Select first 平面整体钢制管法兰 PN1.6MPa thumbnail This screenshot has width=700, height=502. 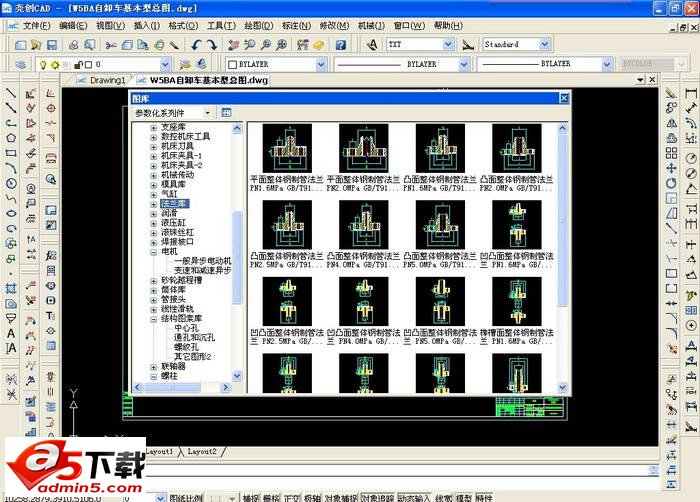click(x=282, y=149)
